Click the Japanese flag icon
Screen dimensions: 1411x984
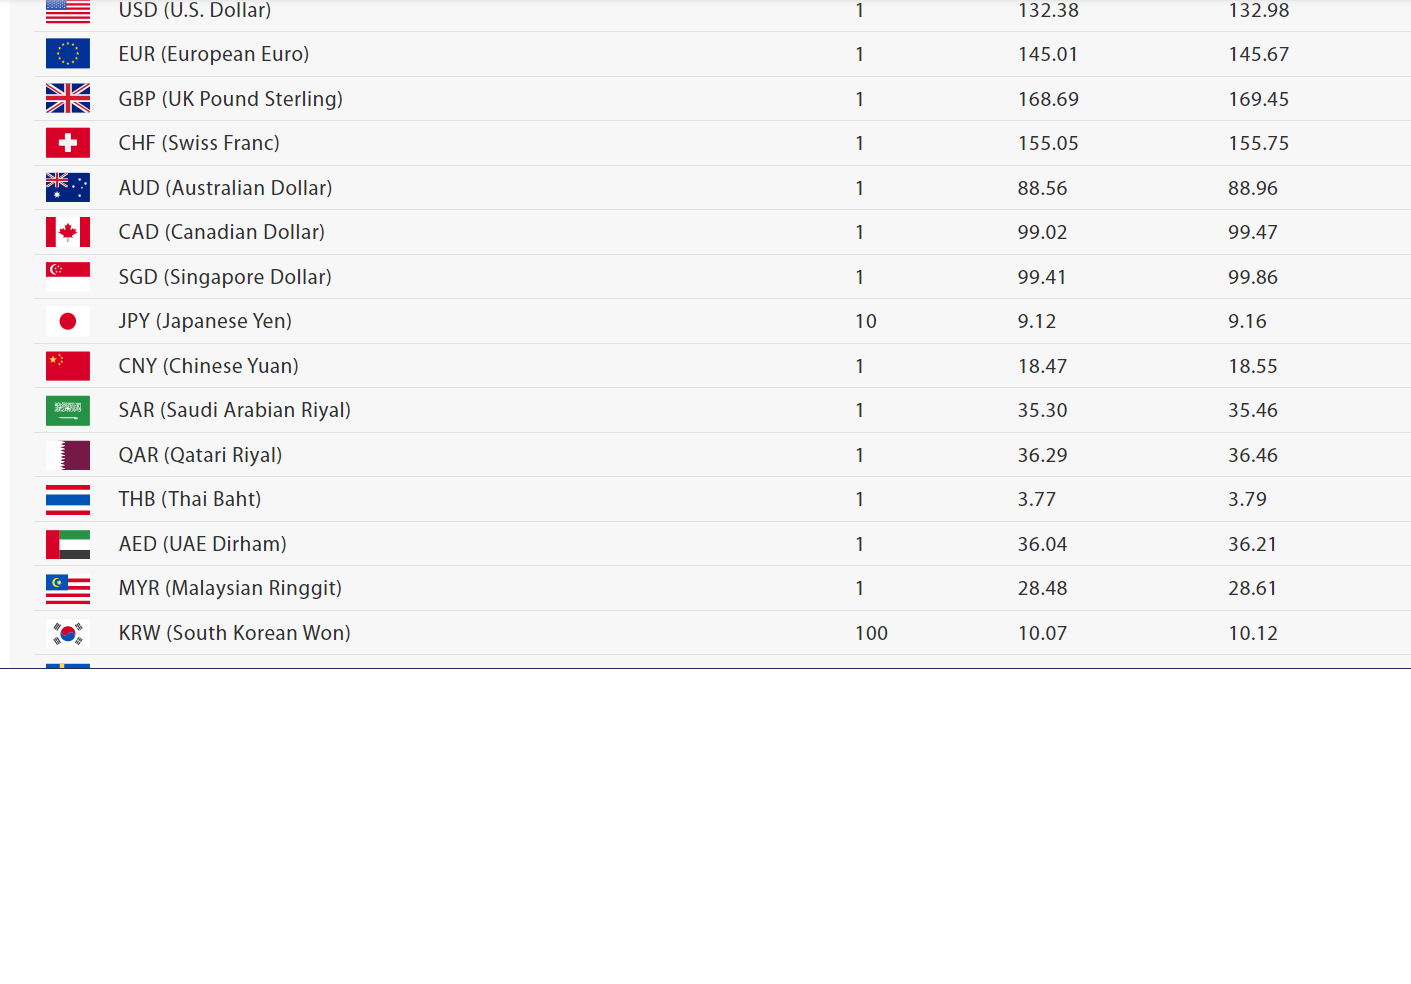pos(68,321)
